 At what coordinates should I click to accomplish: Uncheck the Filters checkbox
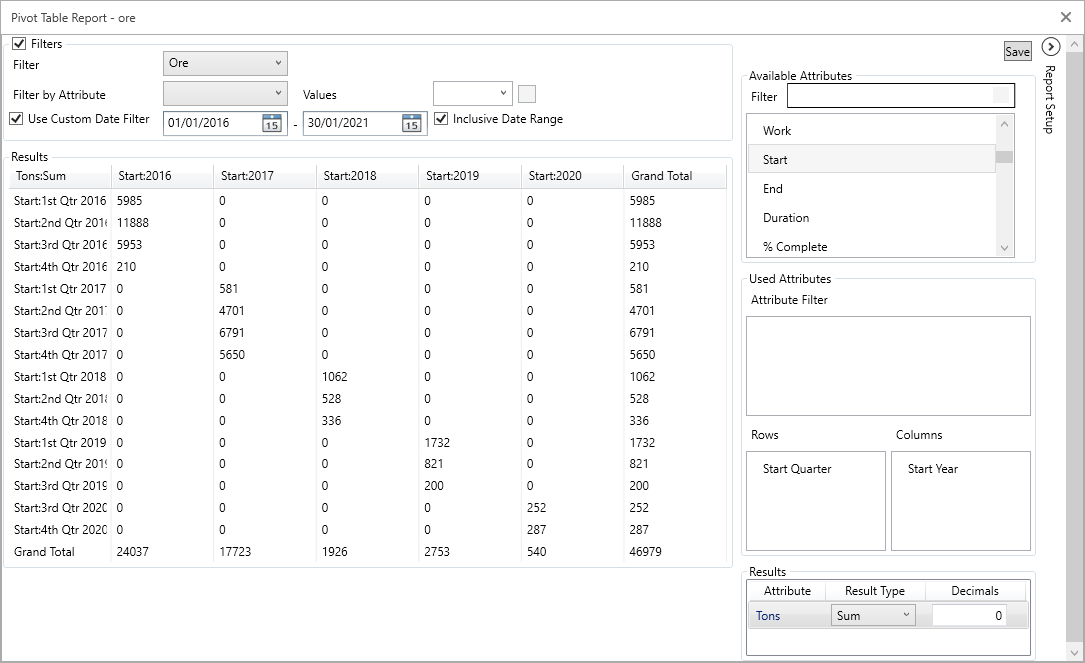pyautogui.click(x=18, y=43)
